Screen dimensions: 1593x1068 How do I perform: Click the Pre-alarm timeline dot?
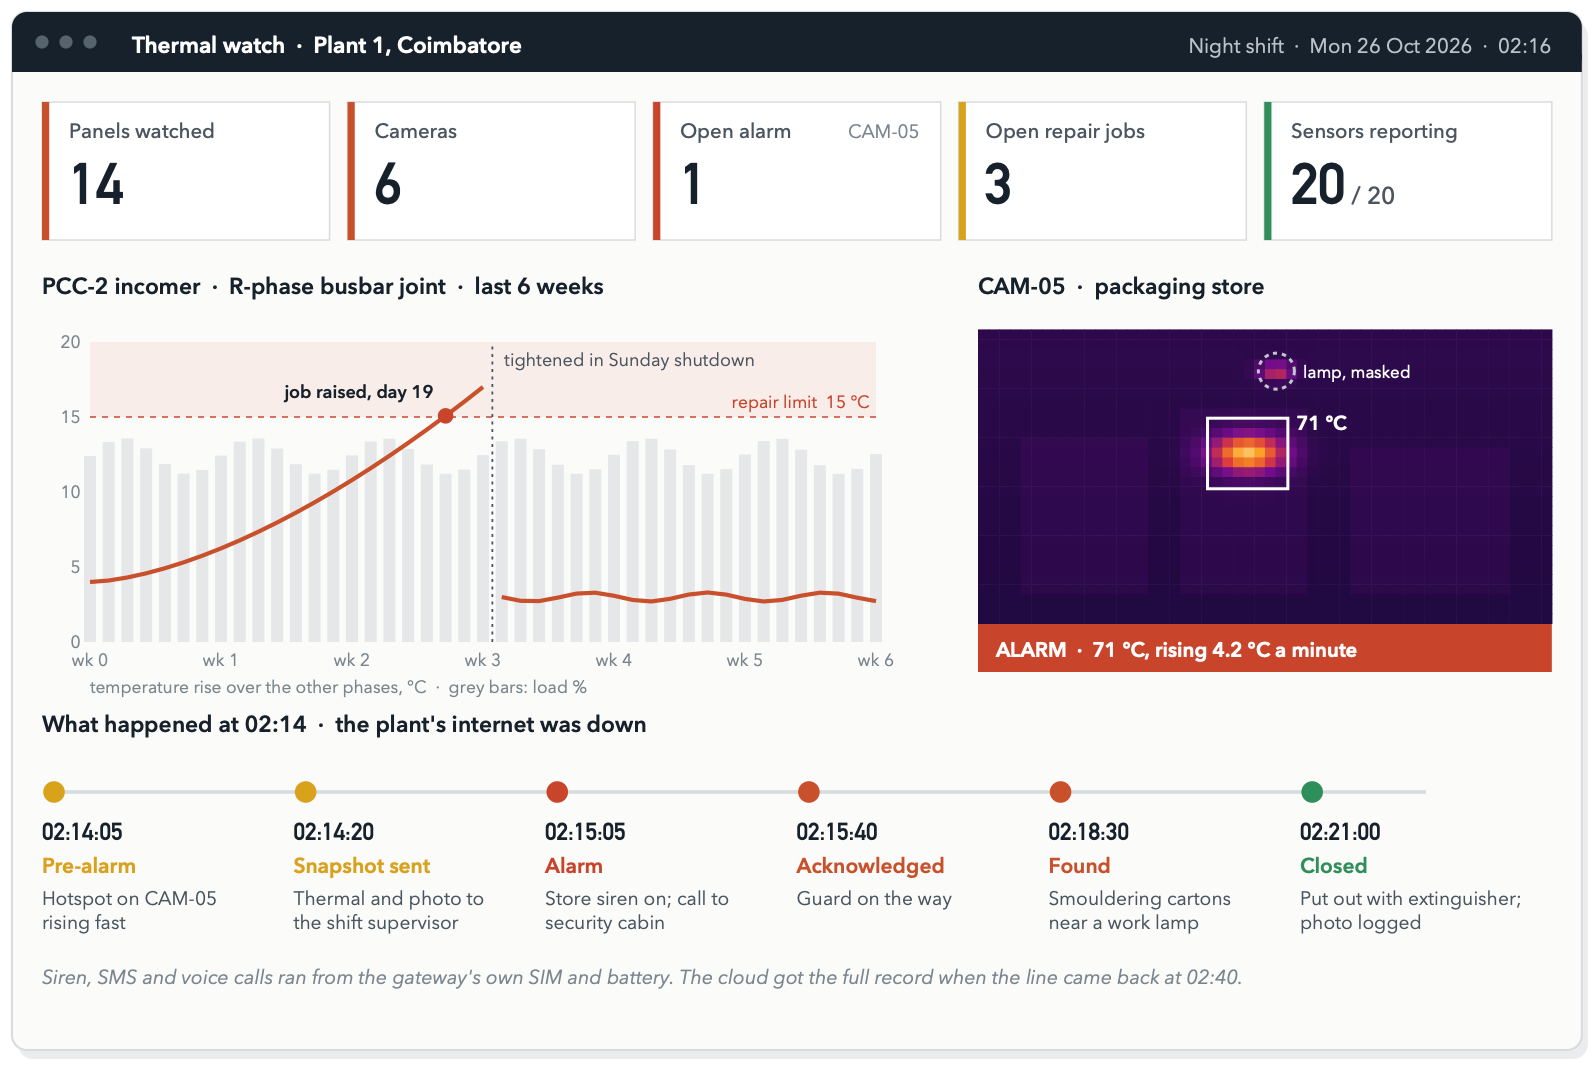coord(54,792)
